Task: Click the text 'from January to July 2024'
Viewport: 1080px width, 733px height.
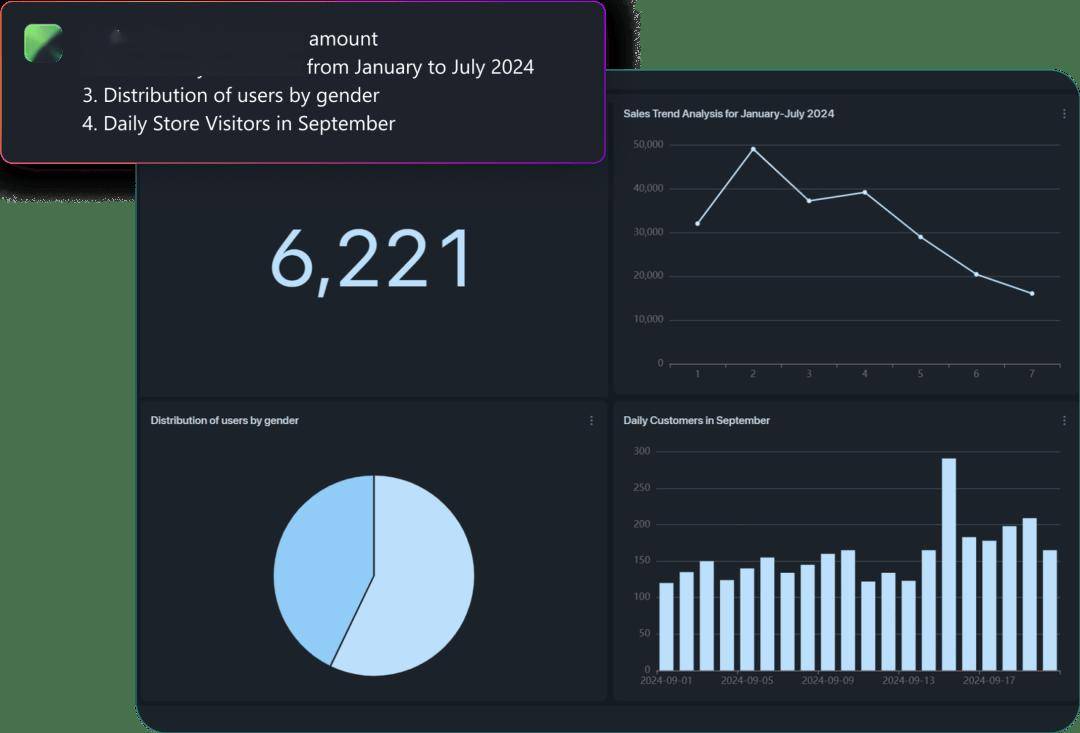Action: point(420,67)
